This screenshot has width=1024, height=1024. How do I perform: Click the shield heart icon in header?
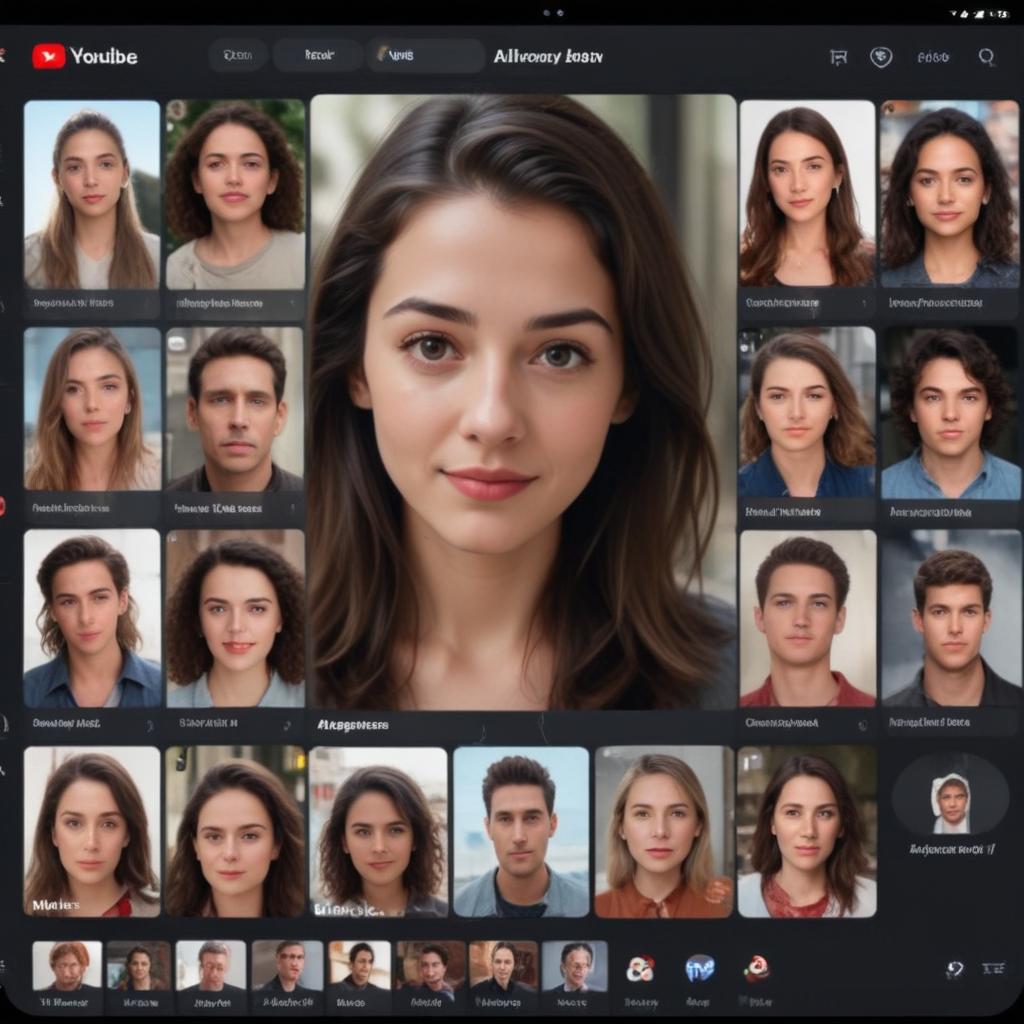tap(881, 57)
